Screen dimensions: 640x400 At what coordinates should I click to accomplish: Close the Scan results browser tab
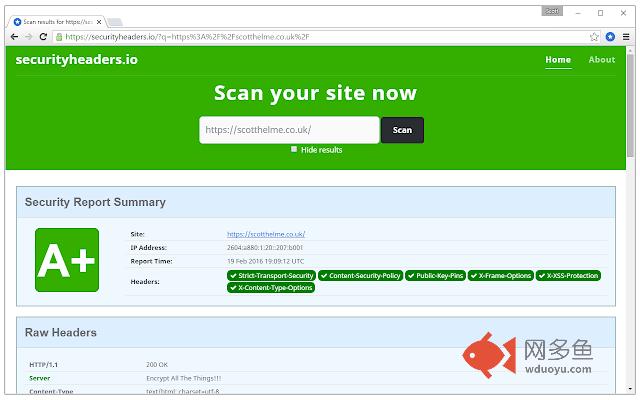tap(99, 22)
